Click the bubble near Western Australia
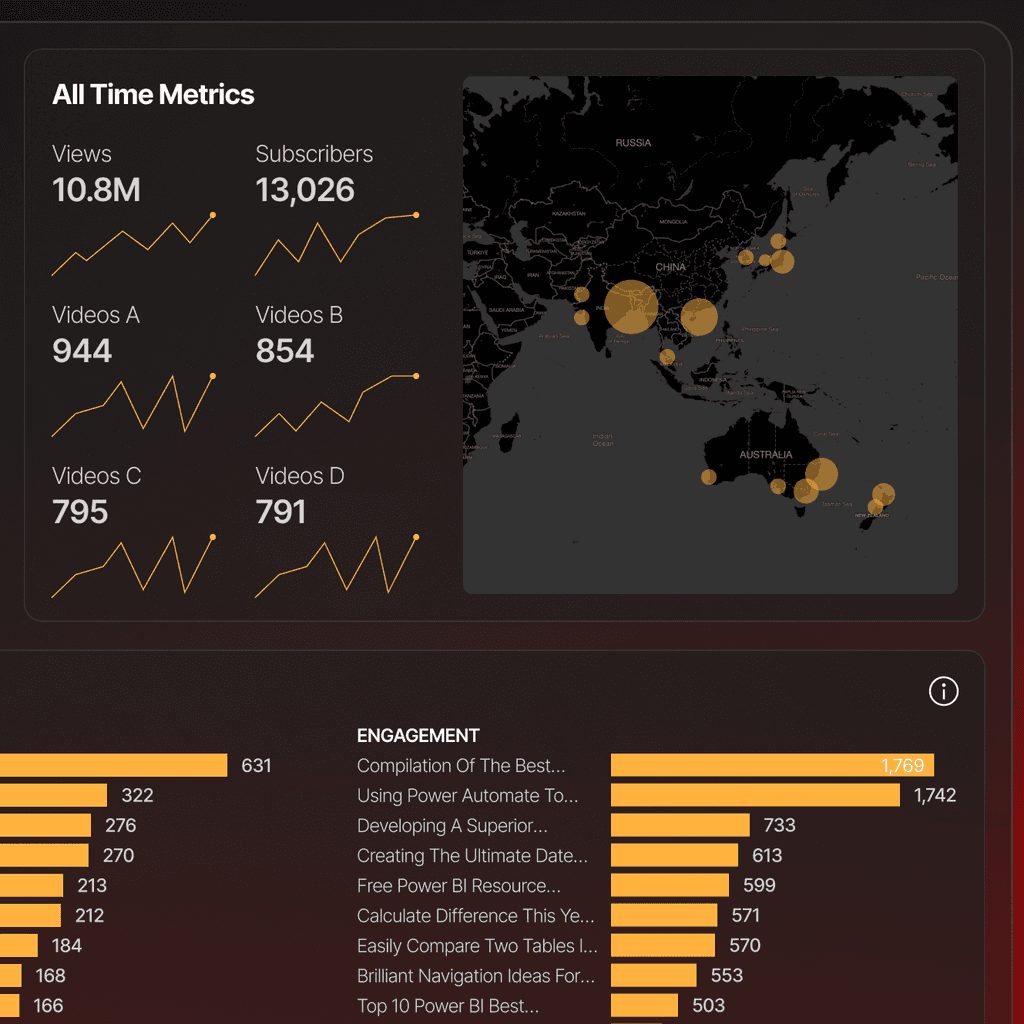The image size is (1024, 1024). 708,477
